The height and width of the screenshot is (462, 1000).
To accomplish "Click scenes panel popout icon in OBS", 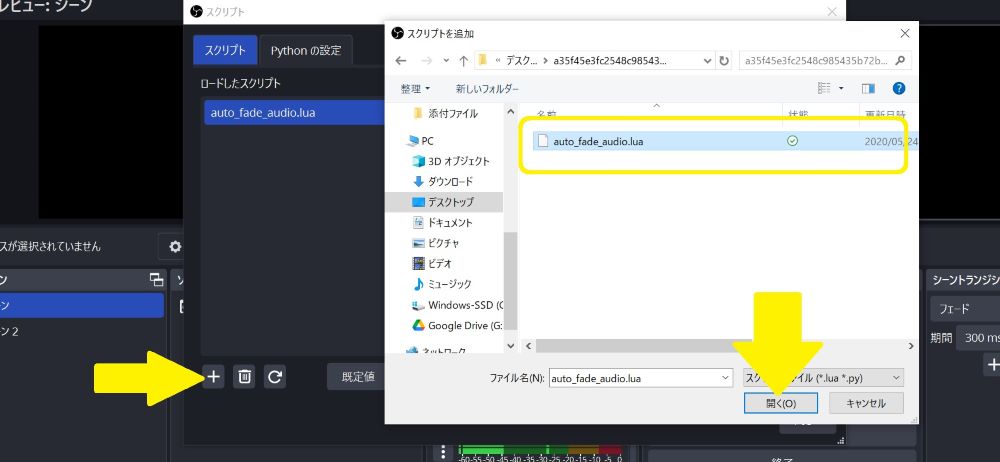I will (156, 279).
